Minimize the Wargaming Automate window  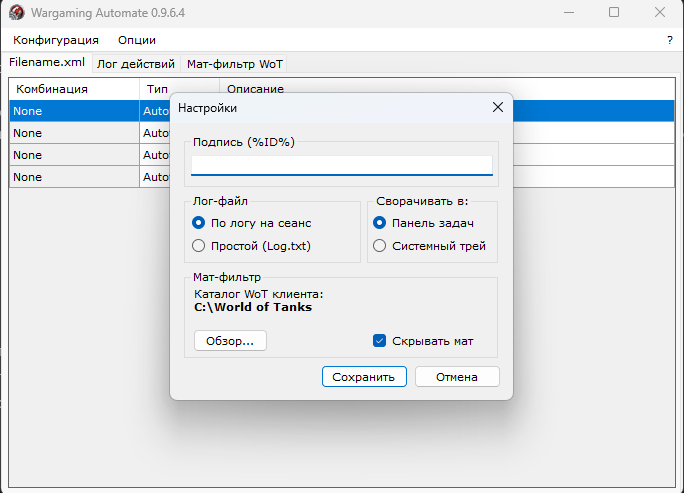(x=568, y=12)
